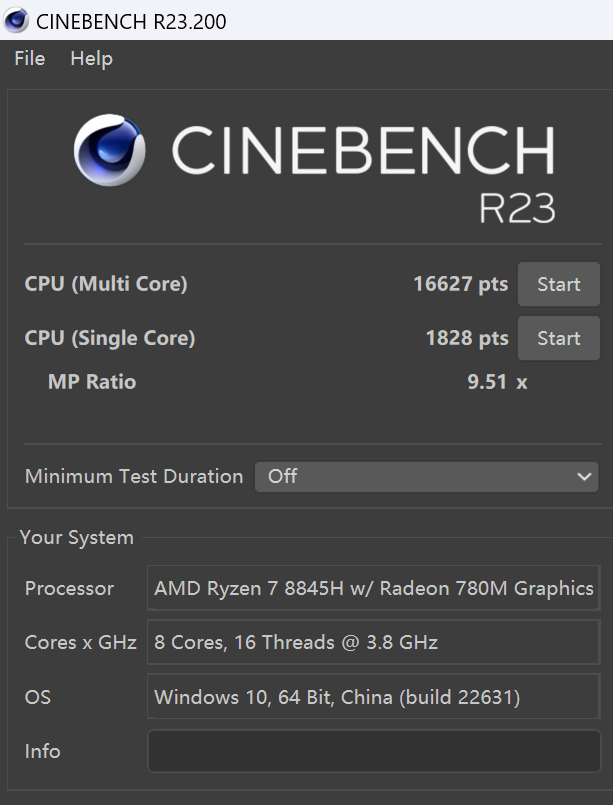This screenshot has width=613, height=805.
Task: Click the Cinebench icon in the title bar
Action: click(x=16, y=21)
